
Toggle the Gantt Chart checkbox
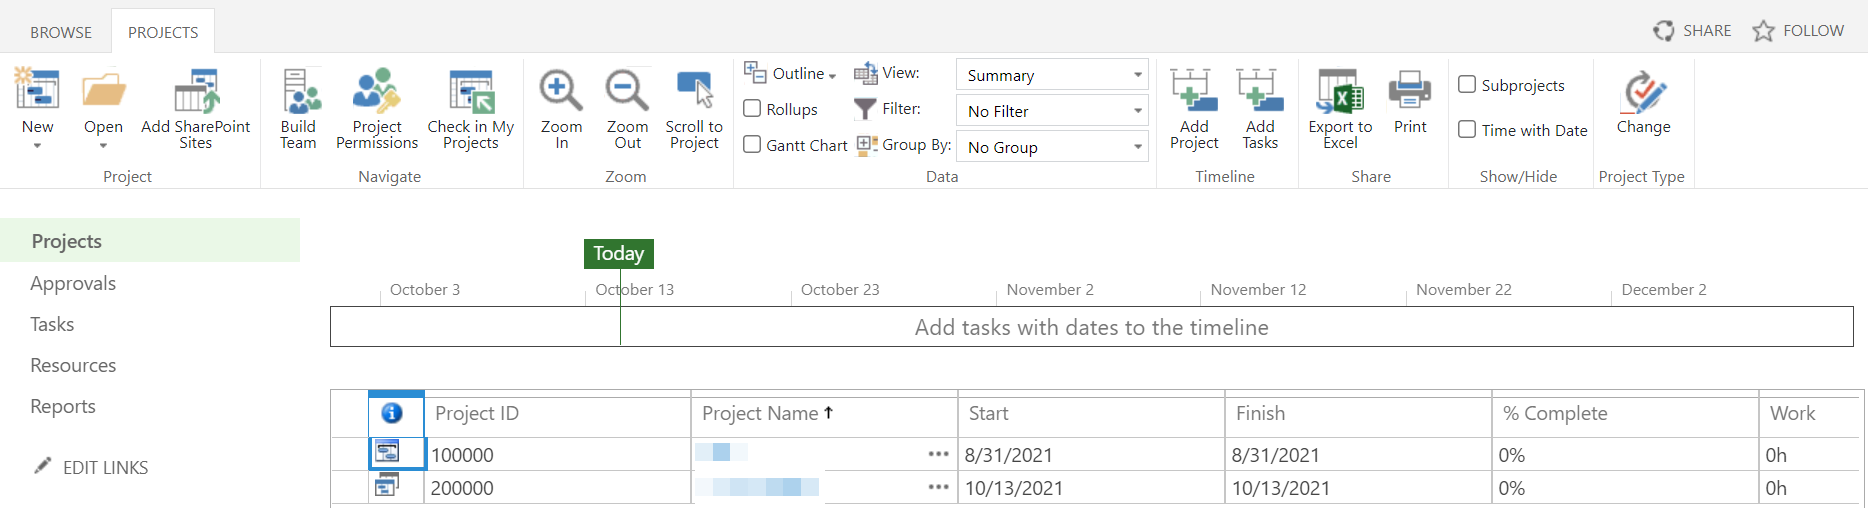[x=753, y=145]
